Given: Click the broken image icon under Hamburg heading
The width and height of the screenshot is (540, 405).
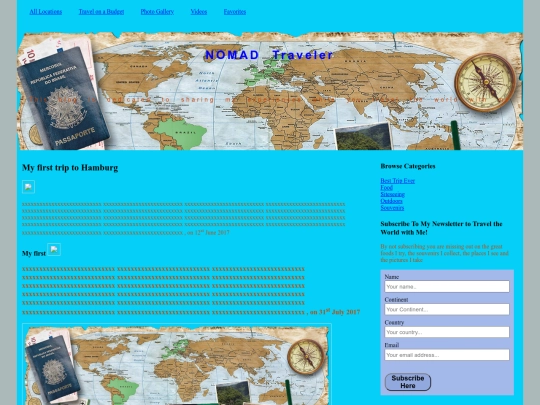Looking at the screenshot, I should [x=29, y=187].
